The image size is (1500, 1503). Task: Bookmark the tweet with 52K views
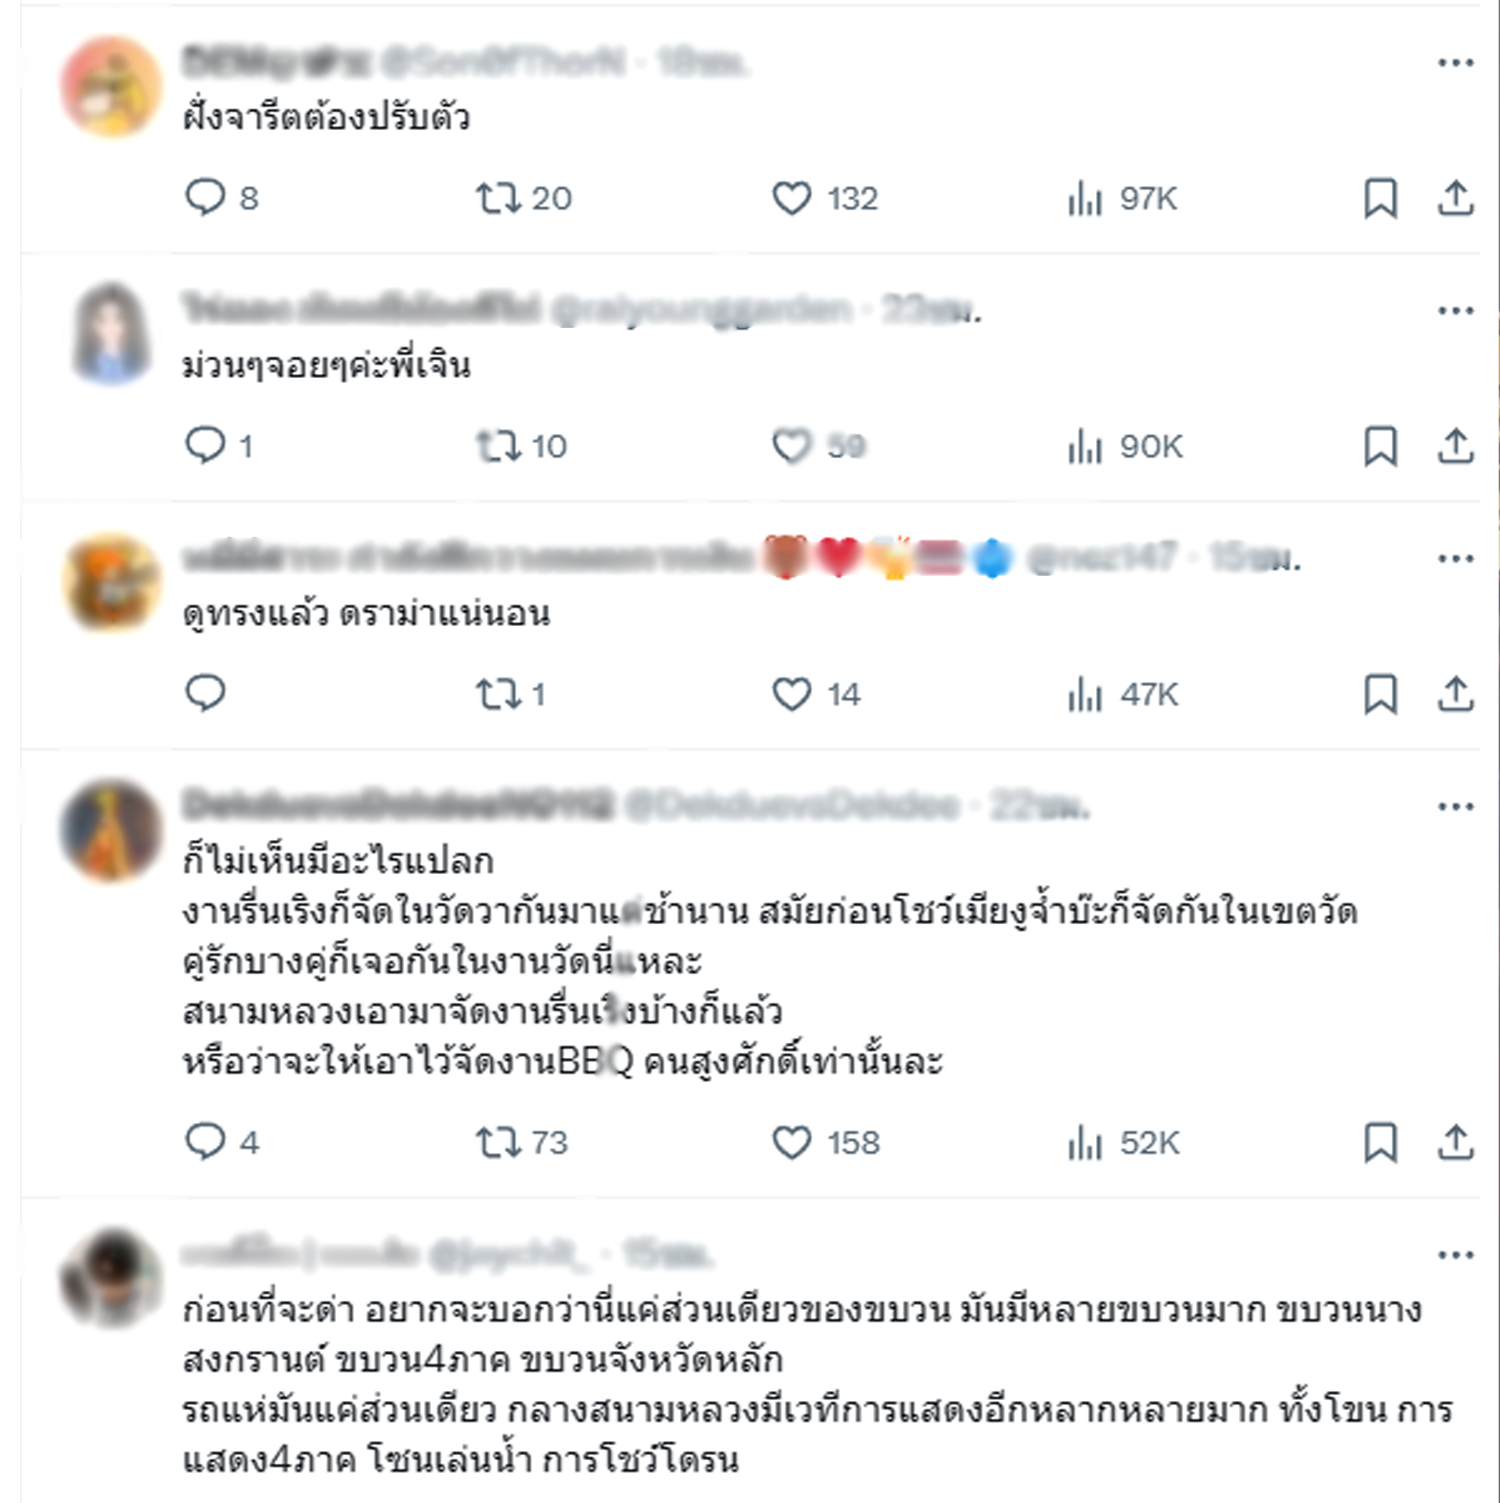(1381, 1142)
